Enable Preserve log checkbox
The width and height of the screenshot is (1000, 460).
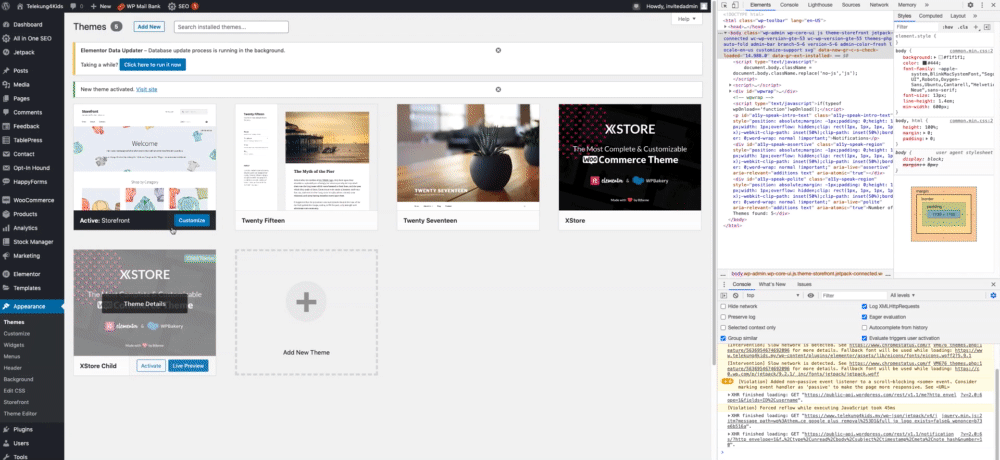723,316
